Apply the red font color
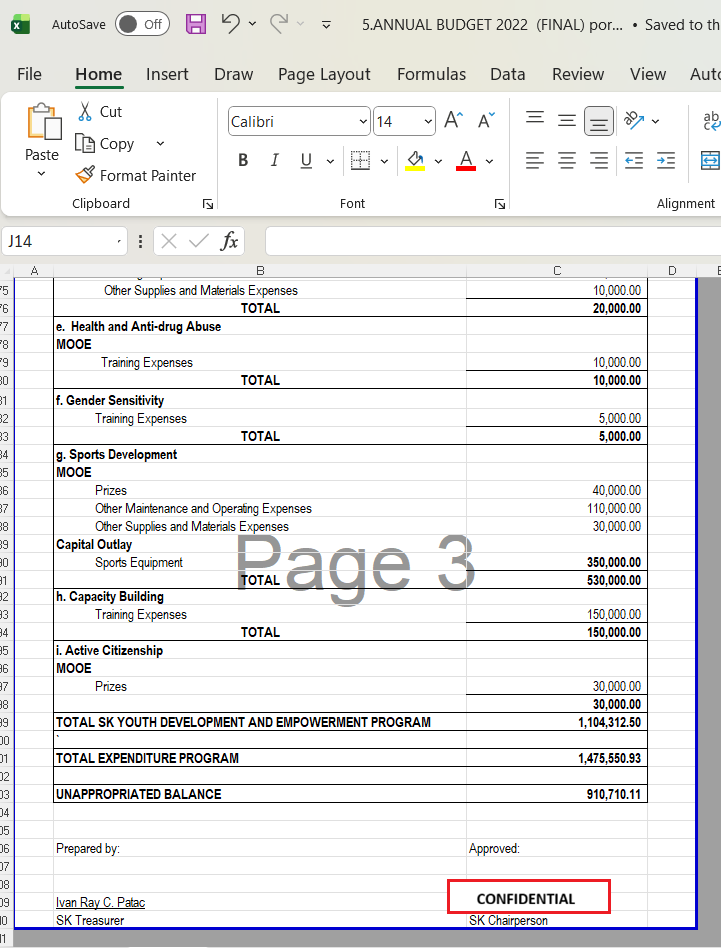 point(466,160)
